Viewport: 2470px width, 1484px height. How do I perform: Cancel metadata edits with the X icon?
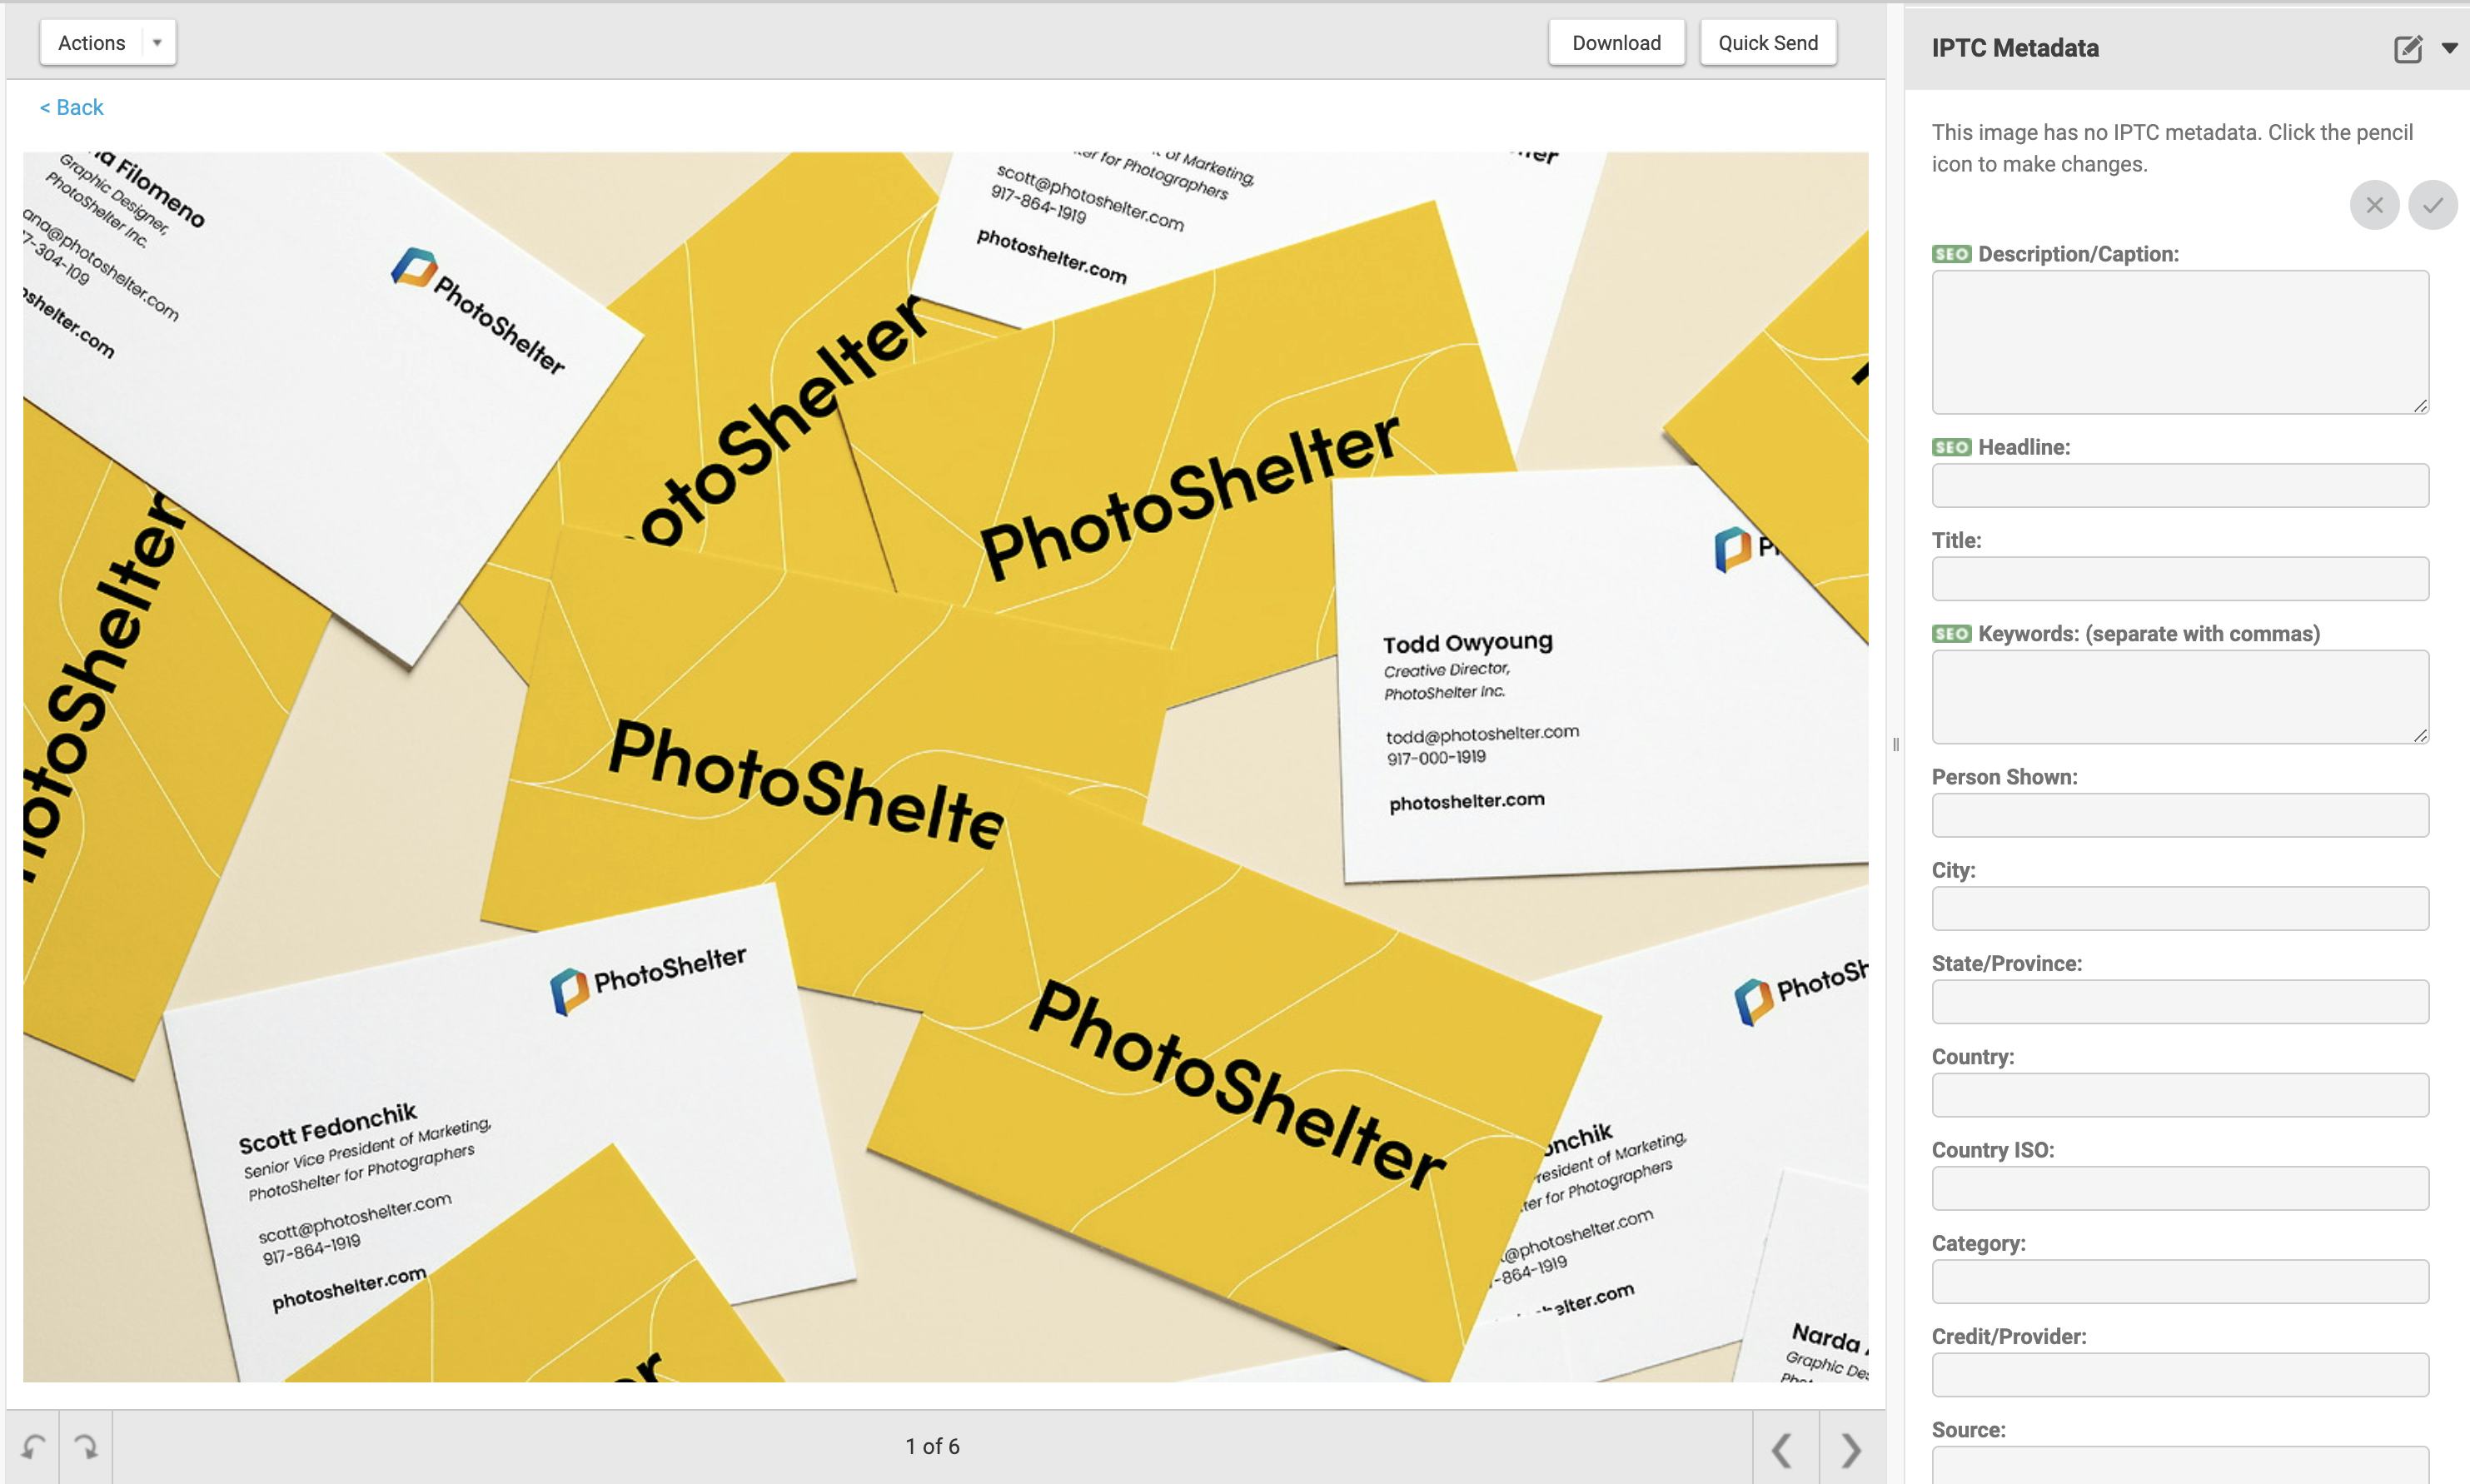click(x=2374, y=205)
